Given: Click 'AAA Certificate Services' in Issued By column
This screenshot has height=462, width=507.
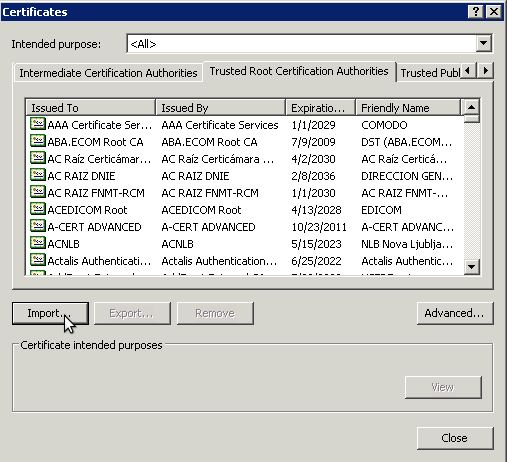Looking at the screenshot, I should pyautogui.click(x=220, y=125).
